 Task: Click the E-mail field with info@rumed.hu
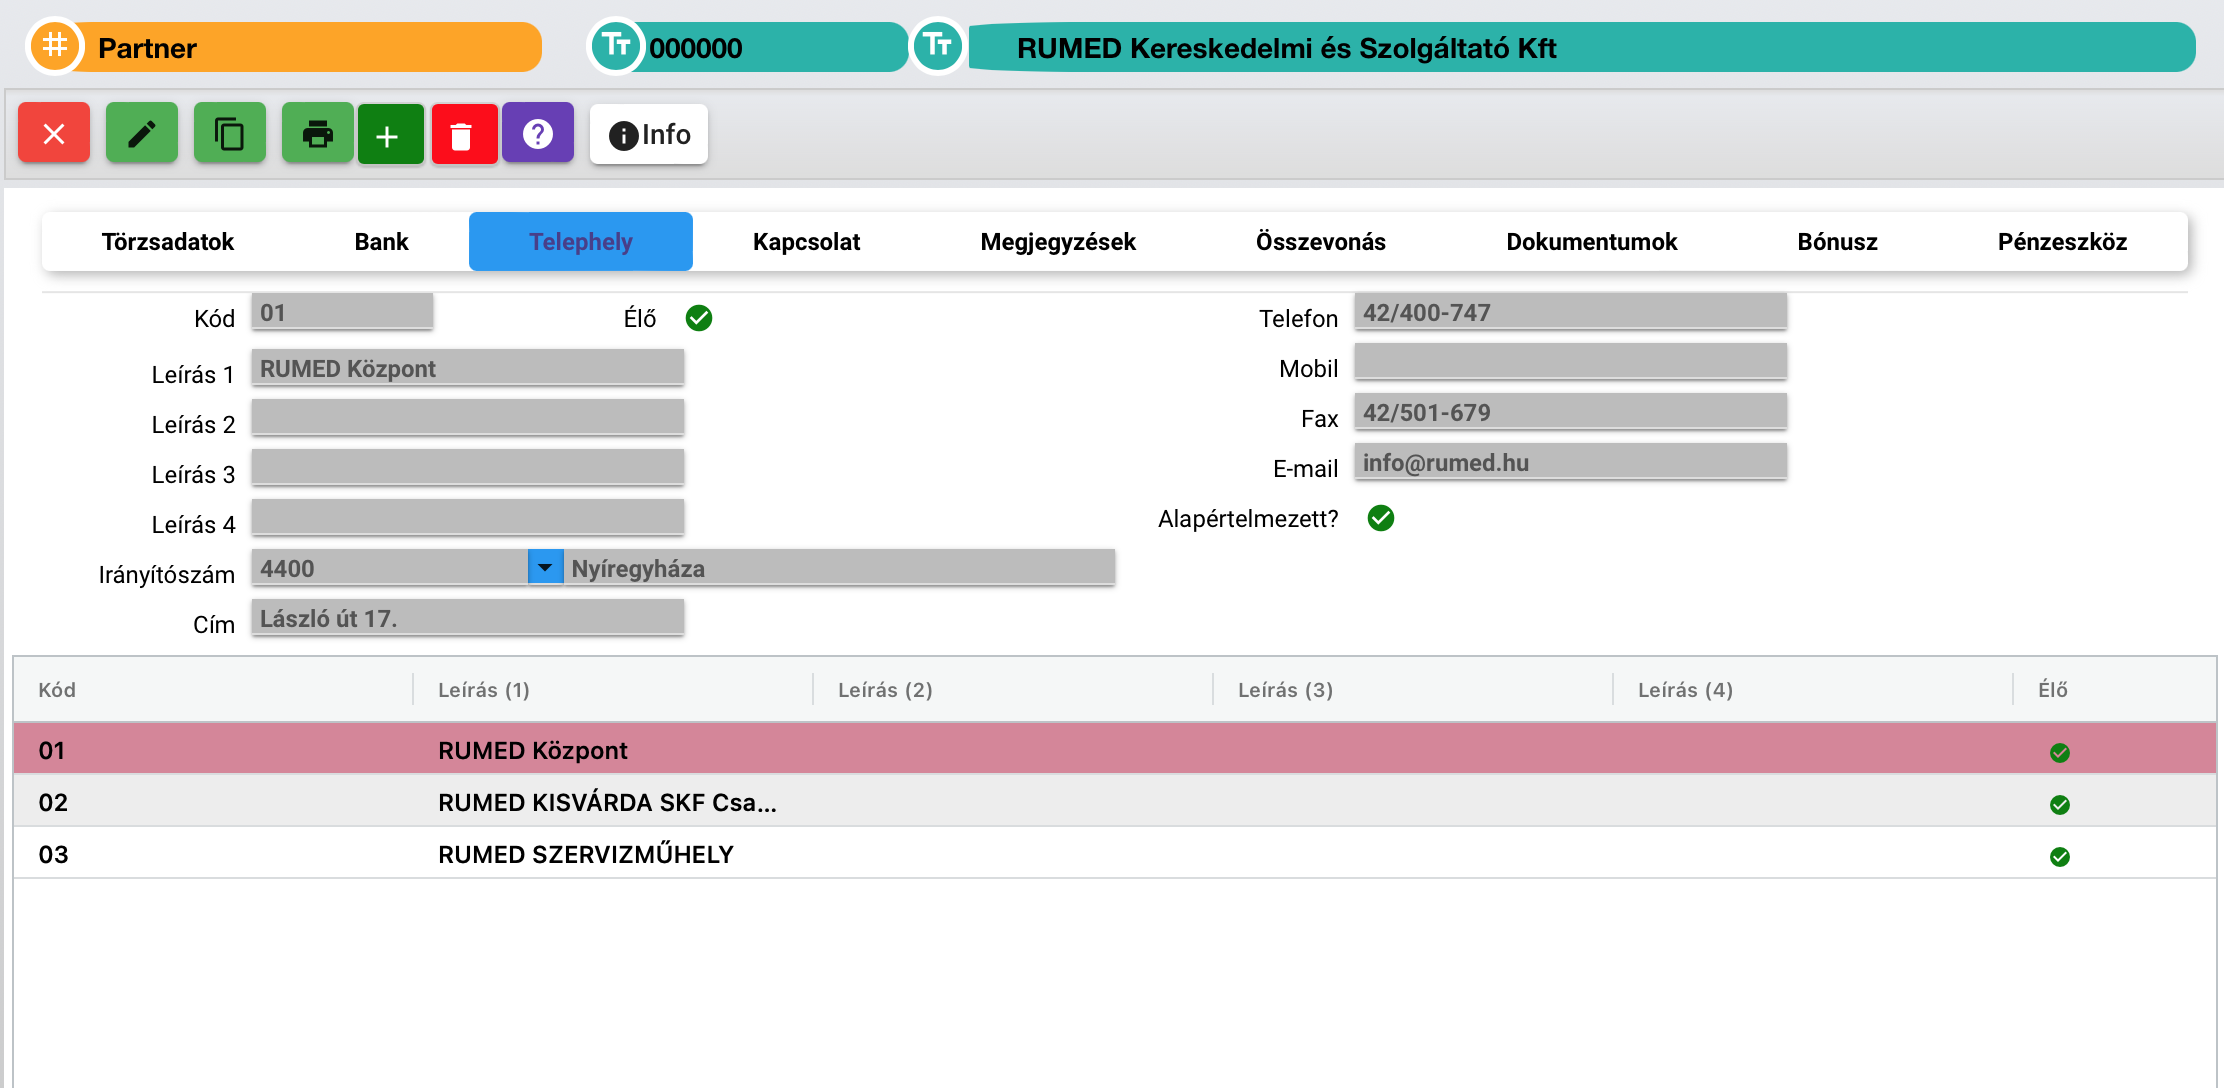click(1570, 462)
